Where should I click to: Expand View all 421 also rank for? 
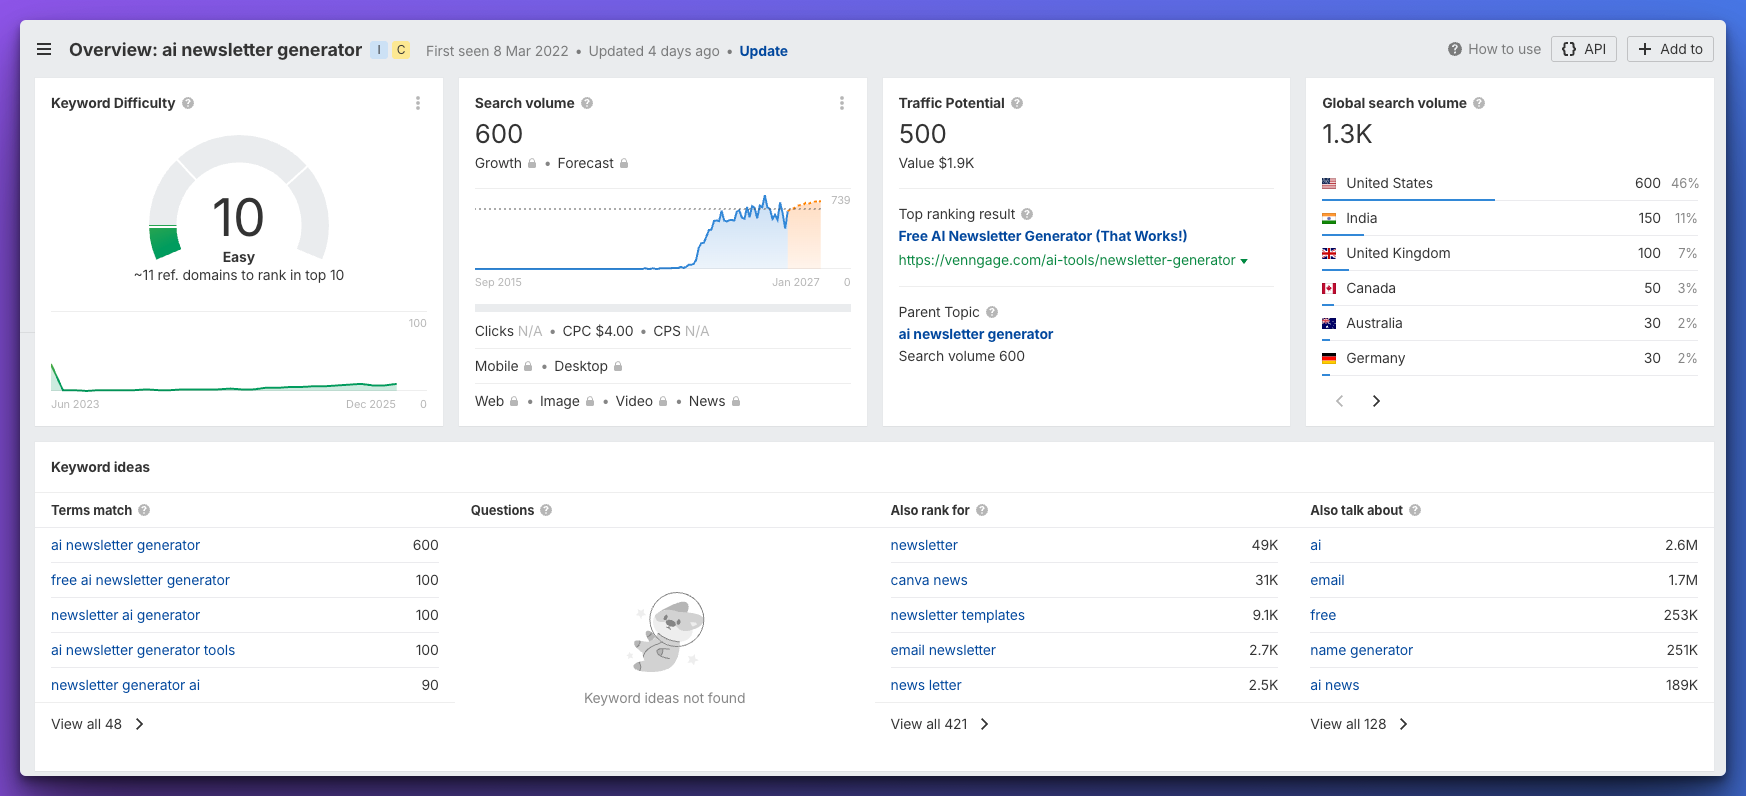(x=940, y=724)
